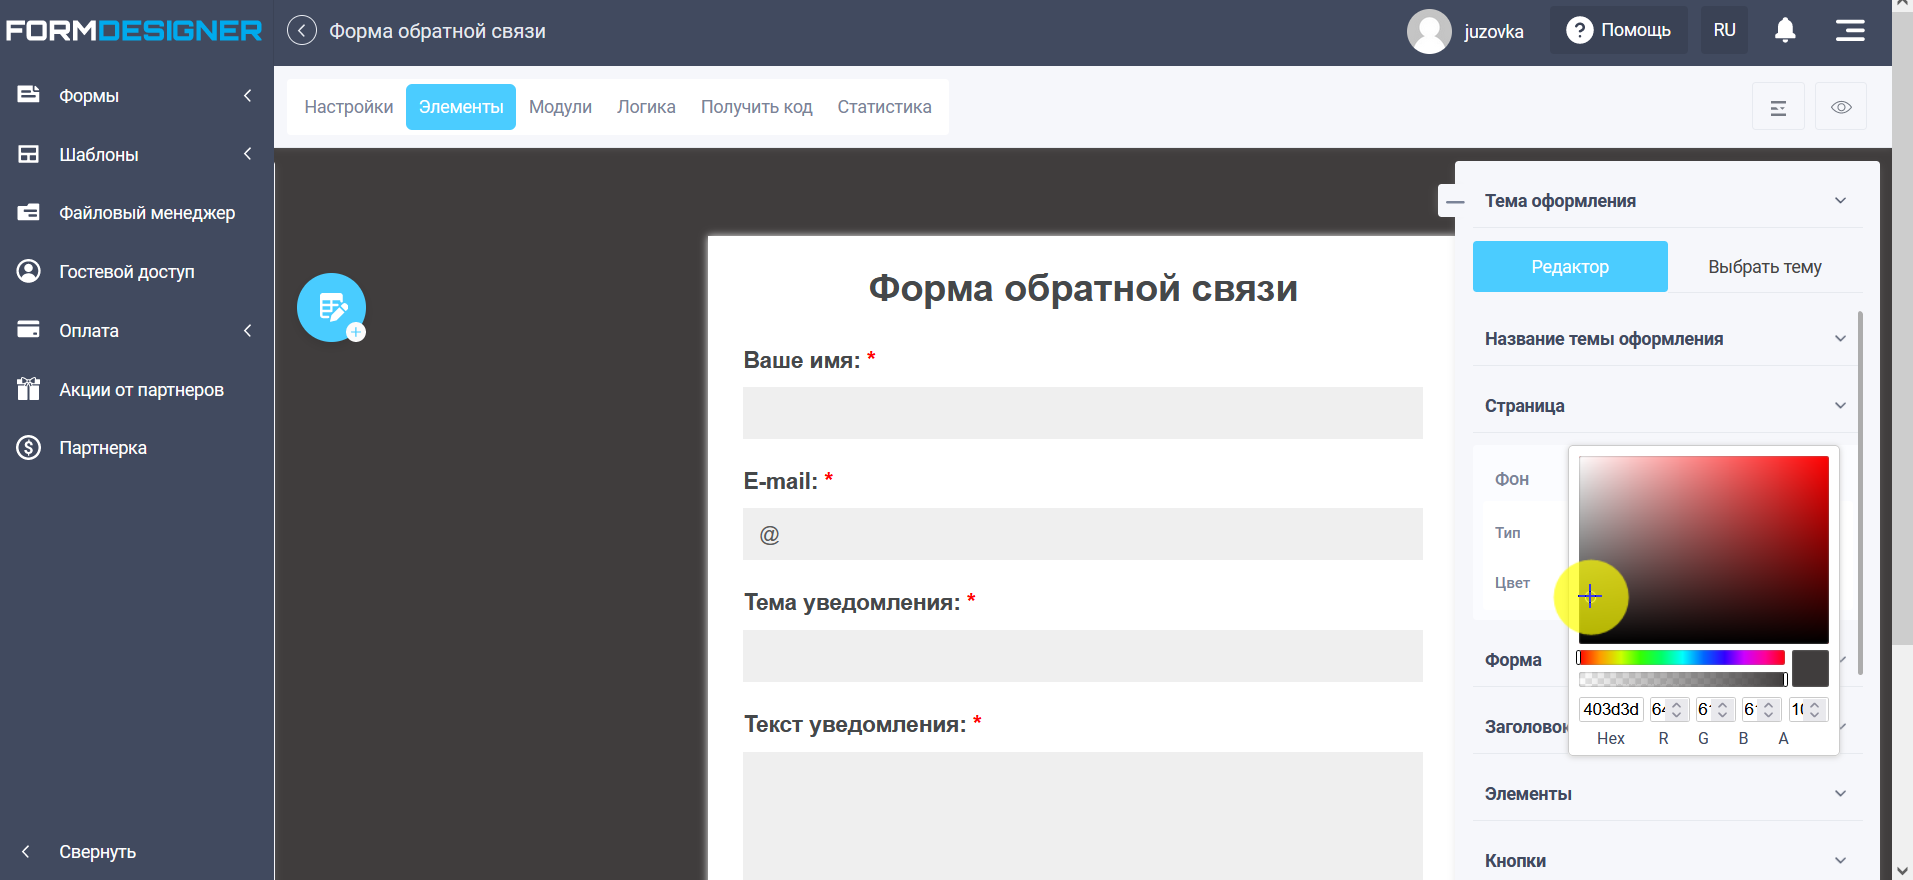Click the Оплата card icon
Viewport: 1913px width, 880px height.
point(29,330)
